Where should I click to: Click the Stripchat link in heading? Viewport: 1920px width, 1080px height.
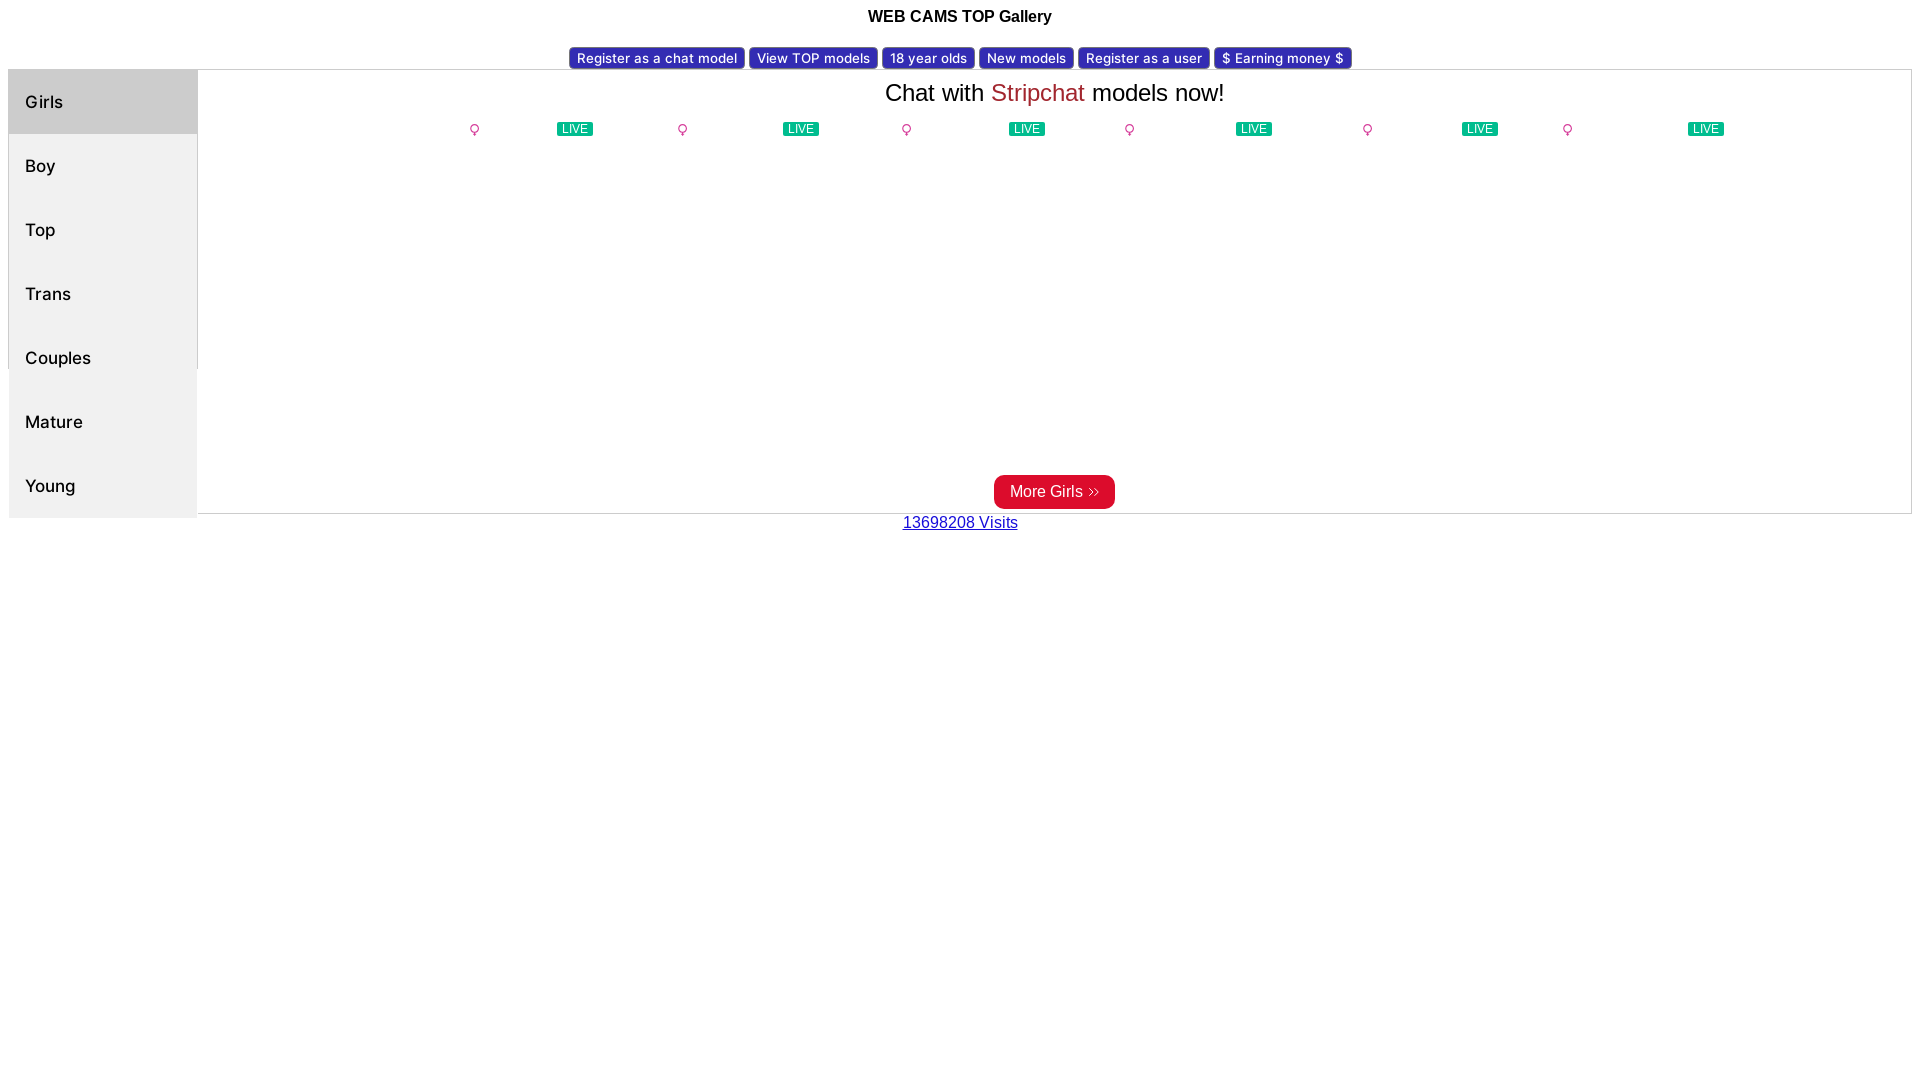coord(1037,93)
